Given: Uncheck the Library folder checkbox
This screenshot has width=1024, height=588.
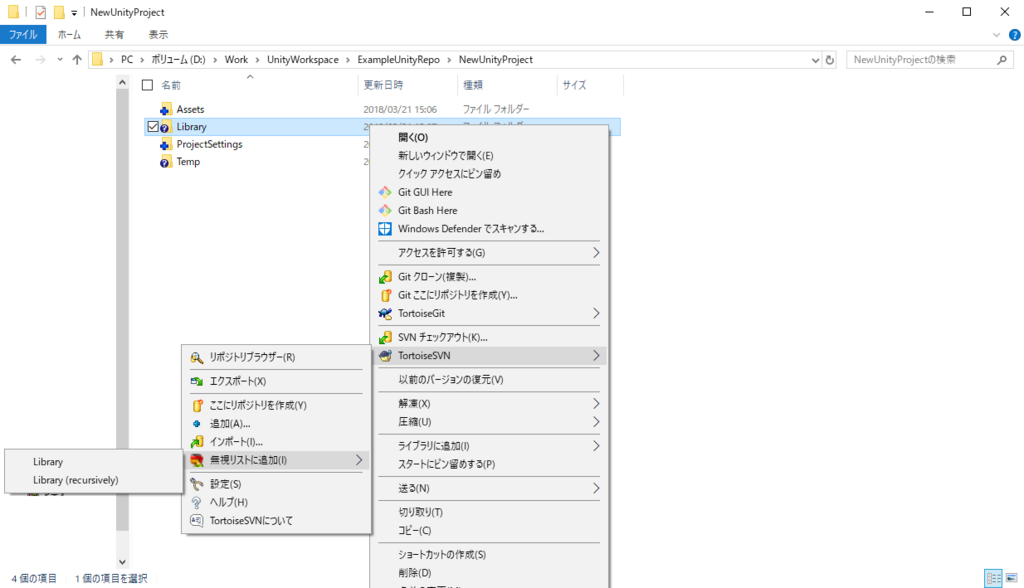Looking at the screenshot, I should click(153, 127).
